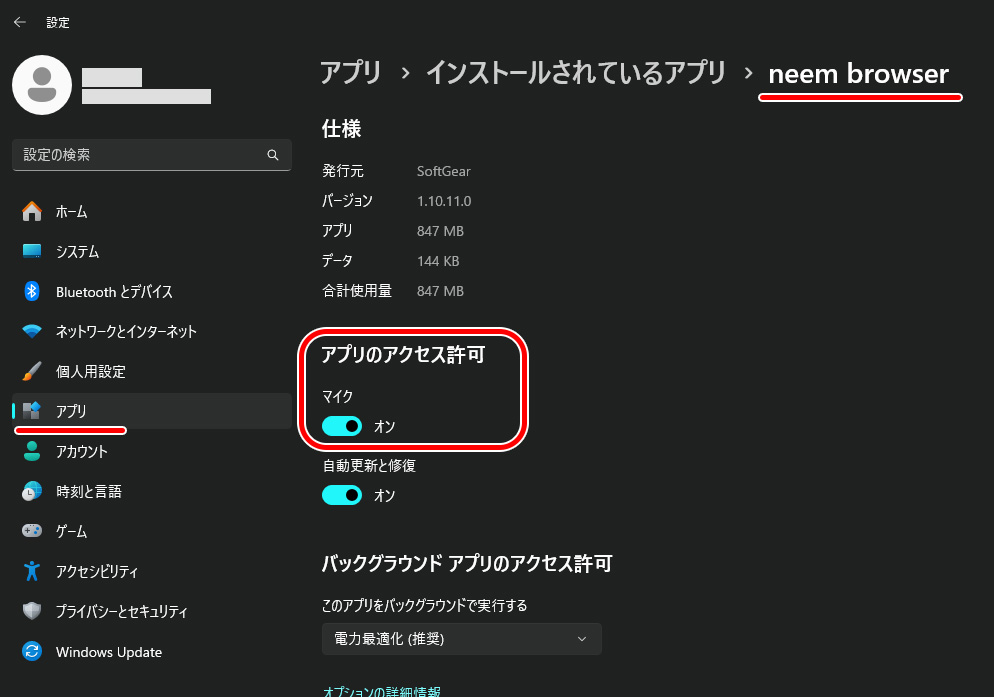Open アカウント settings page
Screen dimensions: 994x697
click(x=152, y=451)
